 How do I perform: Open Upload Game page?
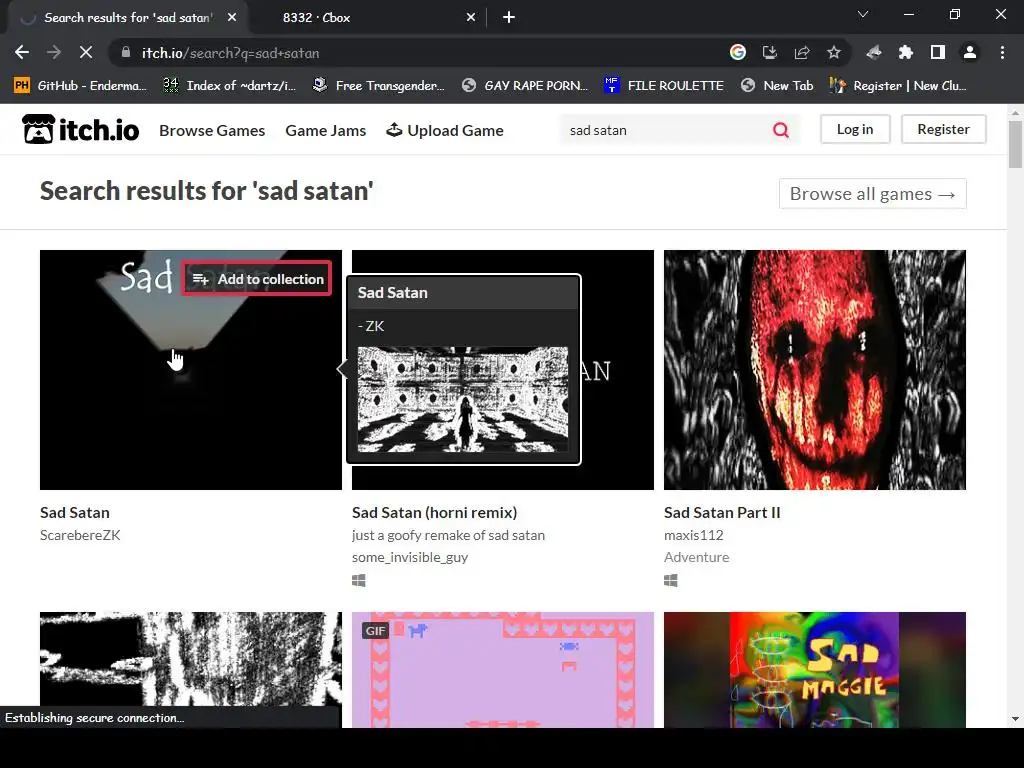445,131
